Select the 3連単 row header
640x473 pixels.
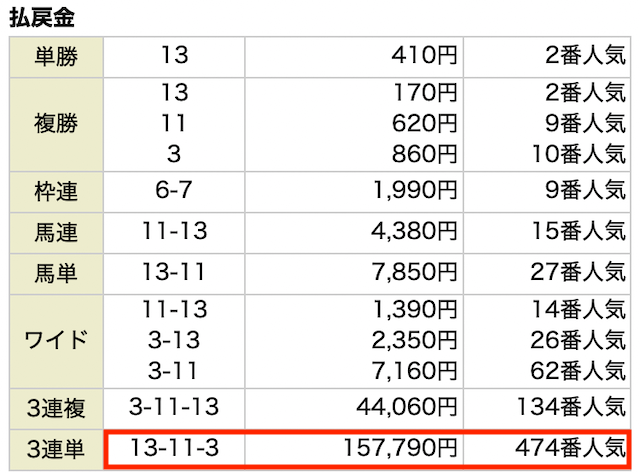56,449
